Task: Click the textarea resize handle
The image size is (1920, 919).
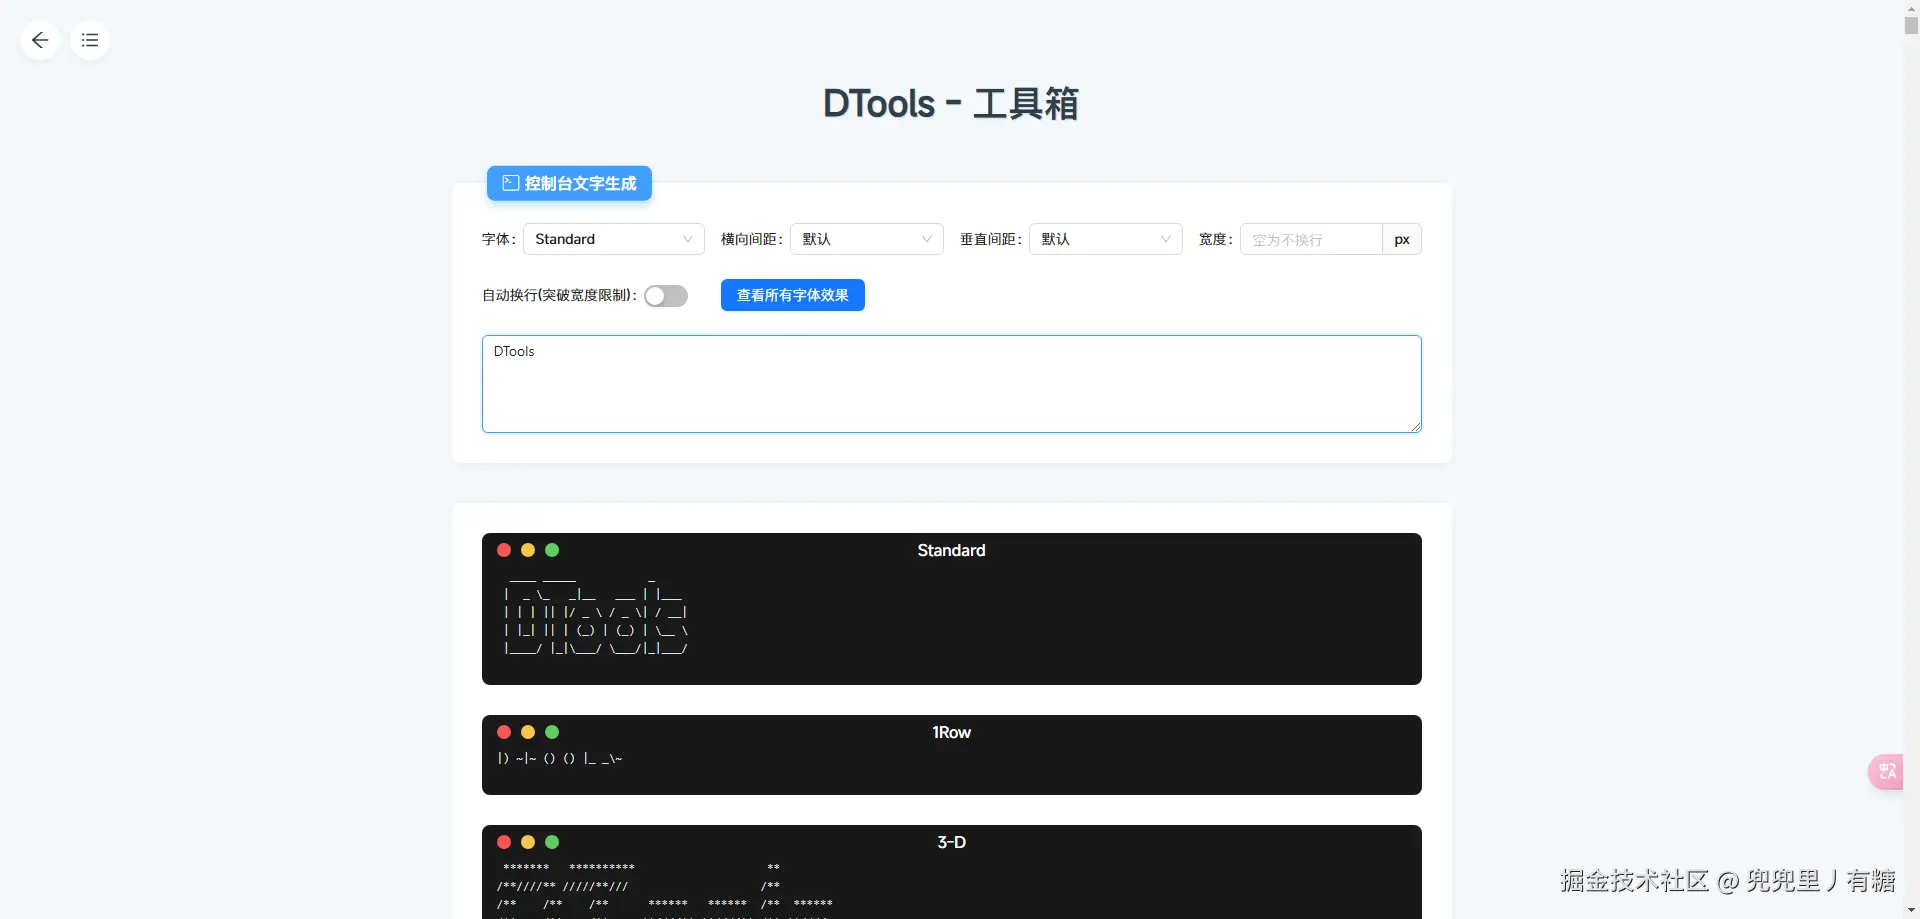Action: (x=1416, y=427)
